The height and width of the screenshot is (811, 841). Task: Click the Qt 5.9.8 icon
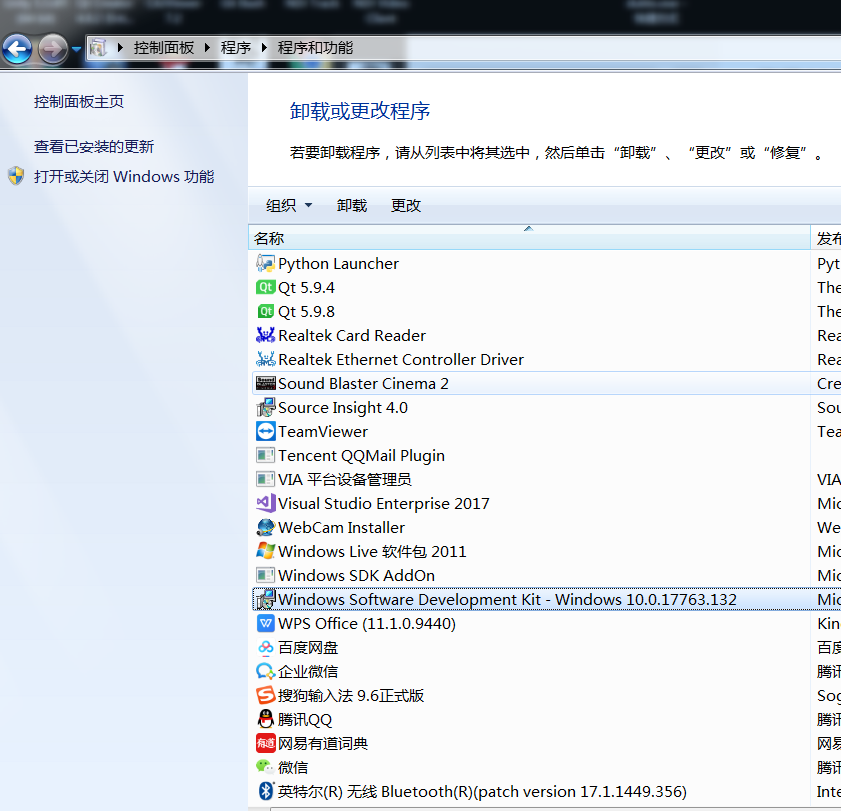click(265, 311)
